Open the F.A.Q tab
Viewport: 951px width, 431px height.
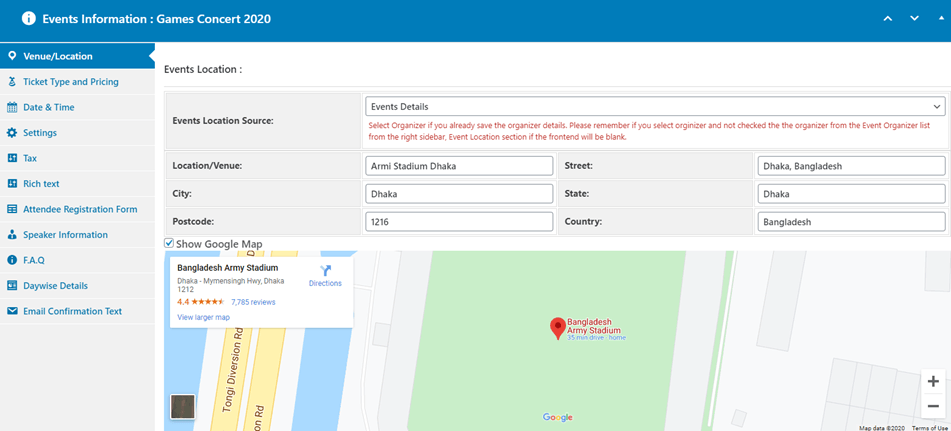coord(78,260)
